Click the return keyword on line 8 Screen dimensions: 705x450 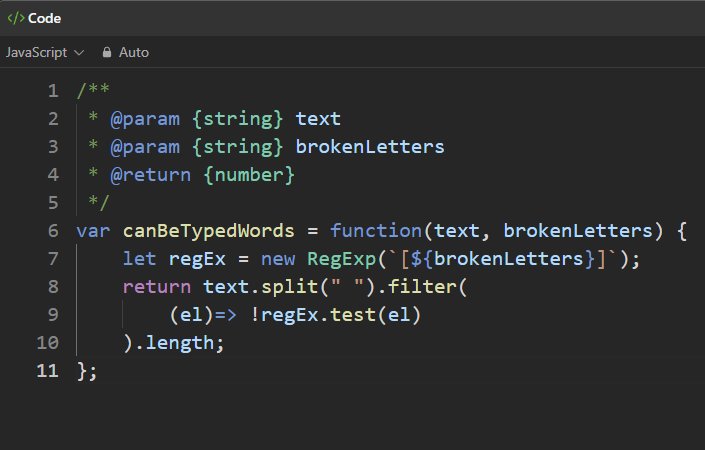click(157, 287)
